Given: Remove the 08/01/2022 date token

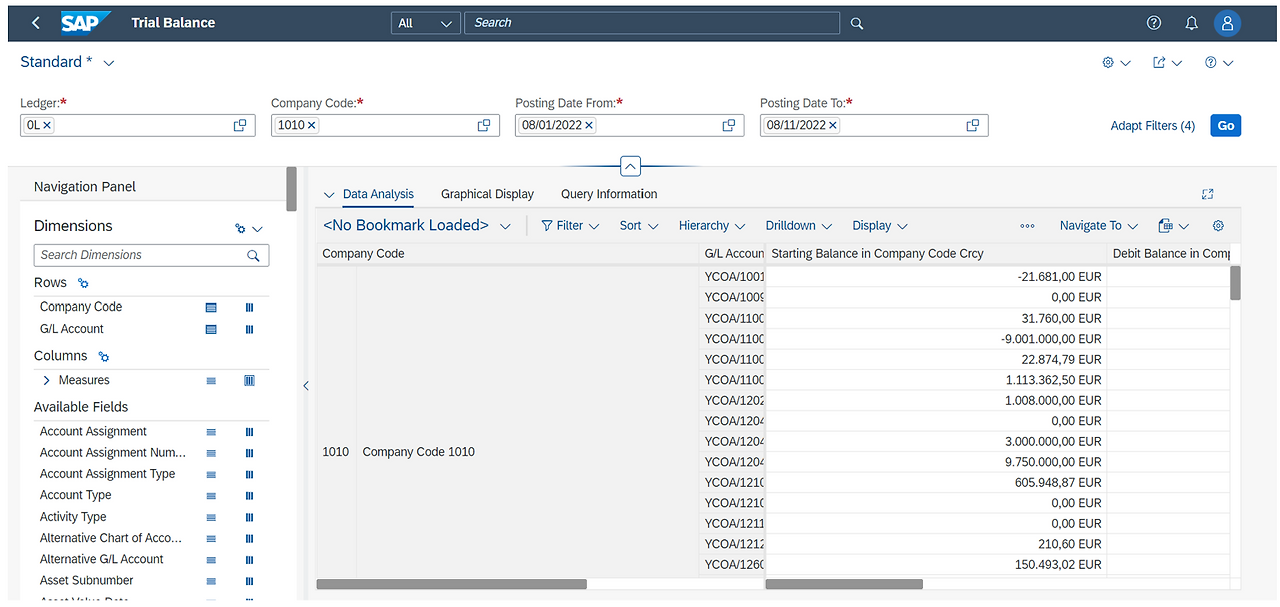Looking at the screenshot, I should click(589, 125).
